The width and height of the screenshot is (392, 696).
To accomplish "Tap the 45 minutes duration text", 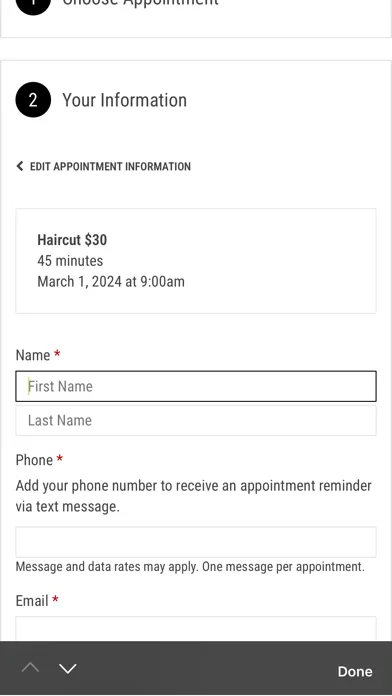I will 70,261.
